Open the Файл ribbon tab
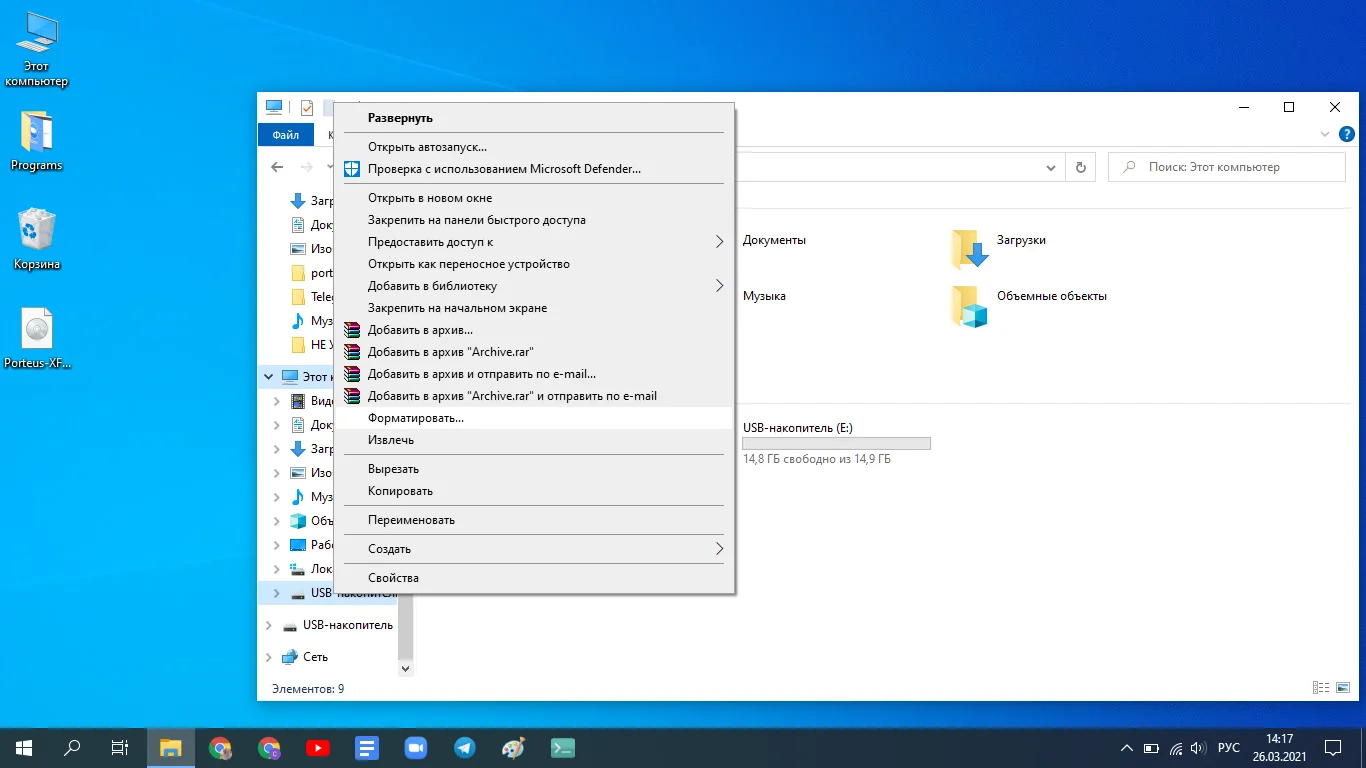Image resolution: width=1366 pixels, height=768 pixels. point(285,135)
